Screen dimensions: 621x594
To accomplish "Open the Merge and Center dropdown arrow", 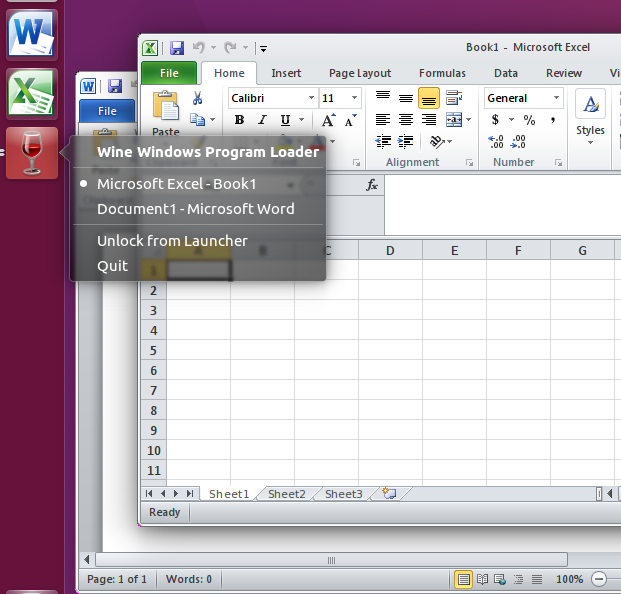I will click(469, 119).
